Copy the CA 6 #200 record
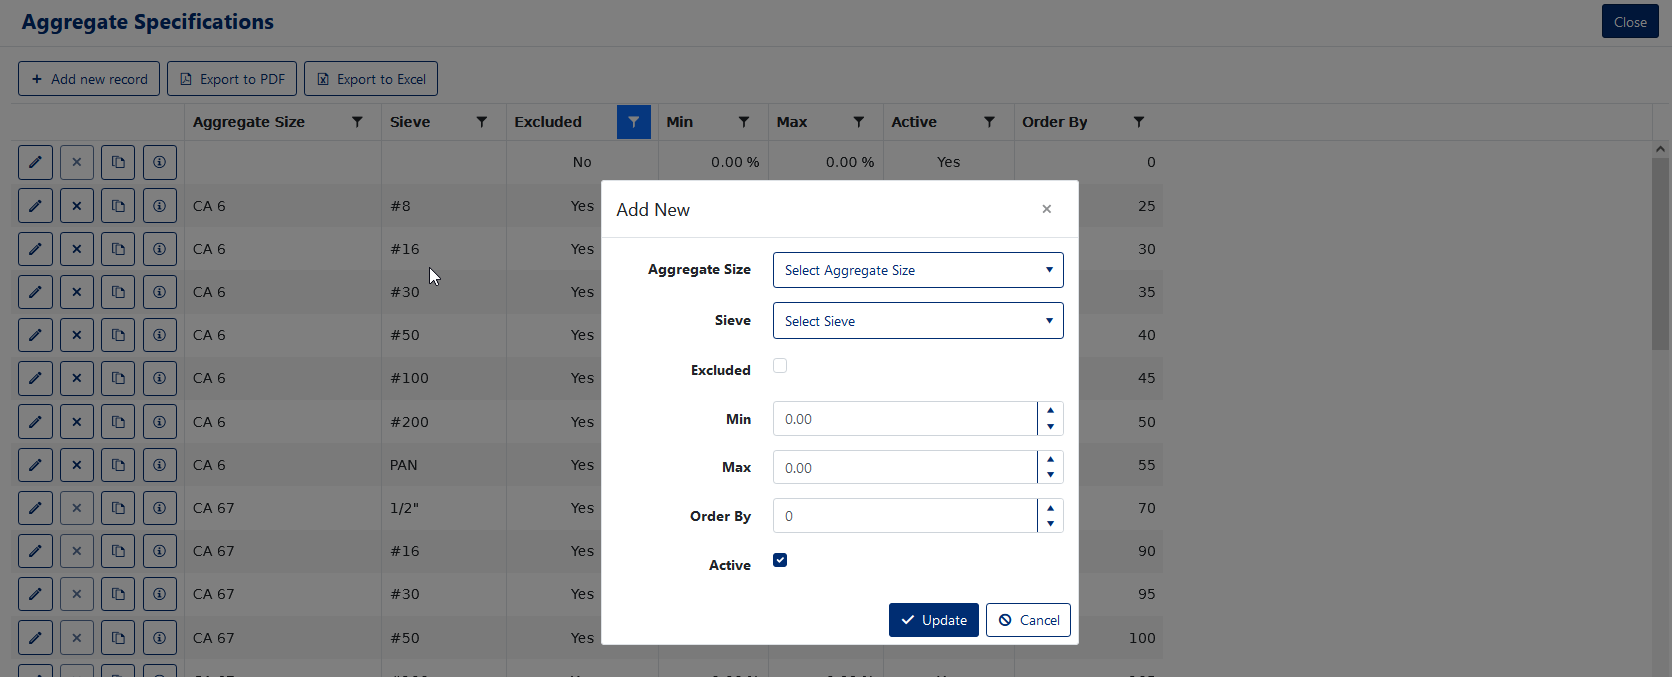1672x677 pixels. point(118,422)
